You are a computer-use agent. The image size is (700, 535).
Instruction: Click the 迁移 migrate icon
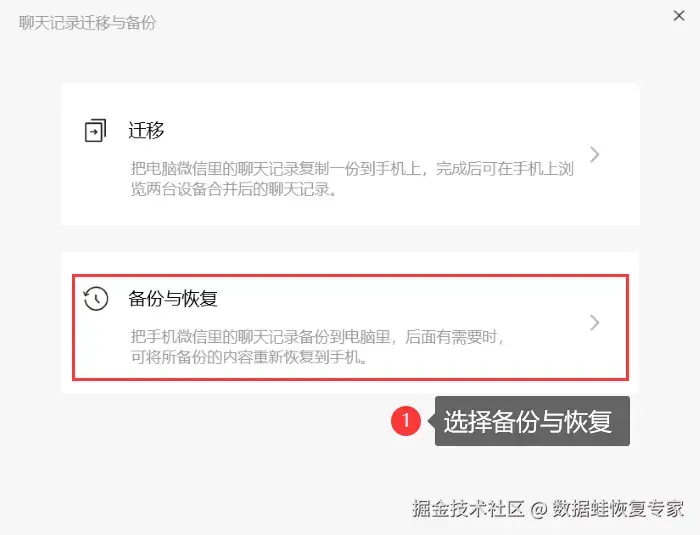pos(96,130)
